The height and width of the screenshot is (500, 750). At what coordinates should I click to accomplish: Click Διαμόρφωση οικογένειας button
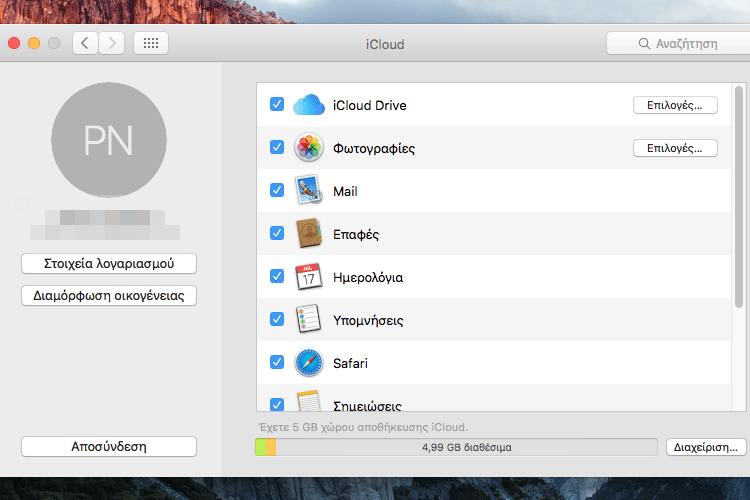(x=109, y=296)
